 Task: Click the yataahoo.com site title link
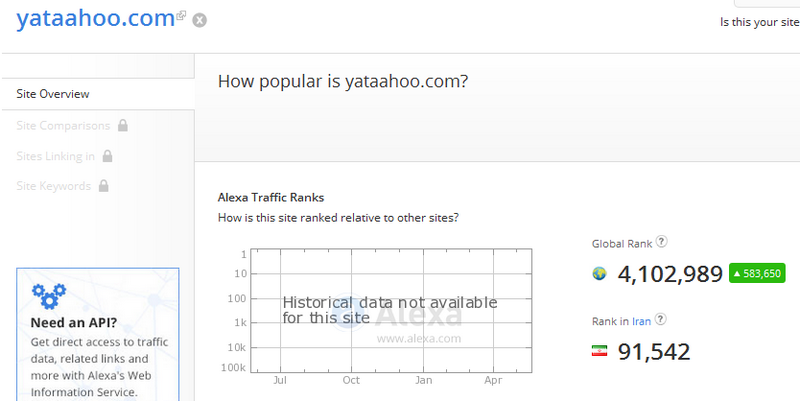point(95,18)
